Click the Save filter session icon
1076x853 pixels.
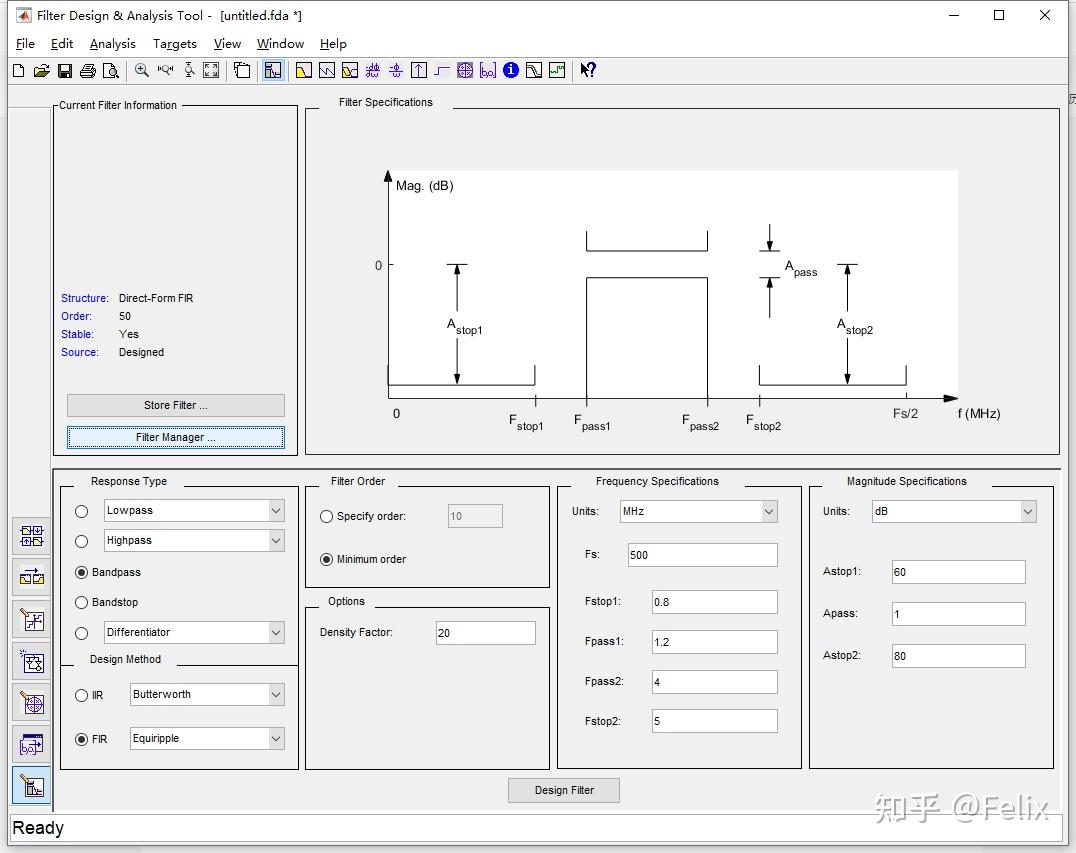[64, 70]
